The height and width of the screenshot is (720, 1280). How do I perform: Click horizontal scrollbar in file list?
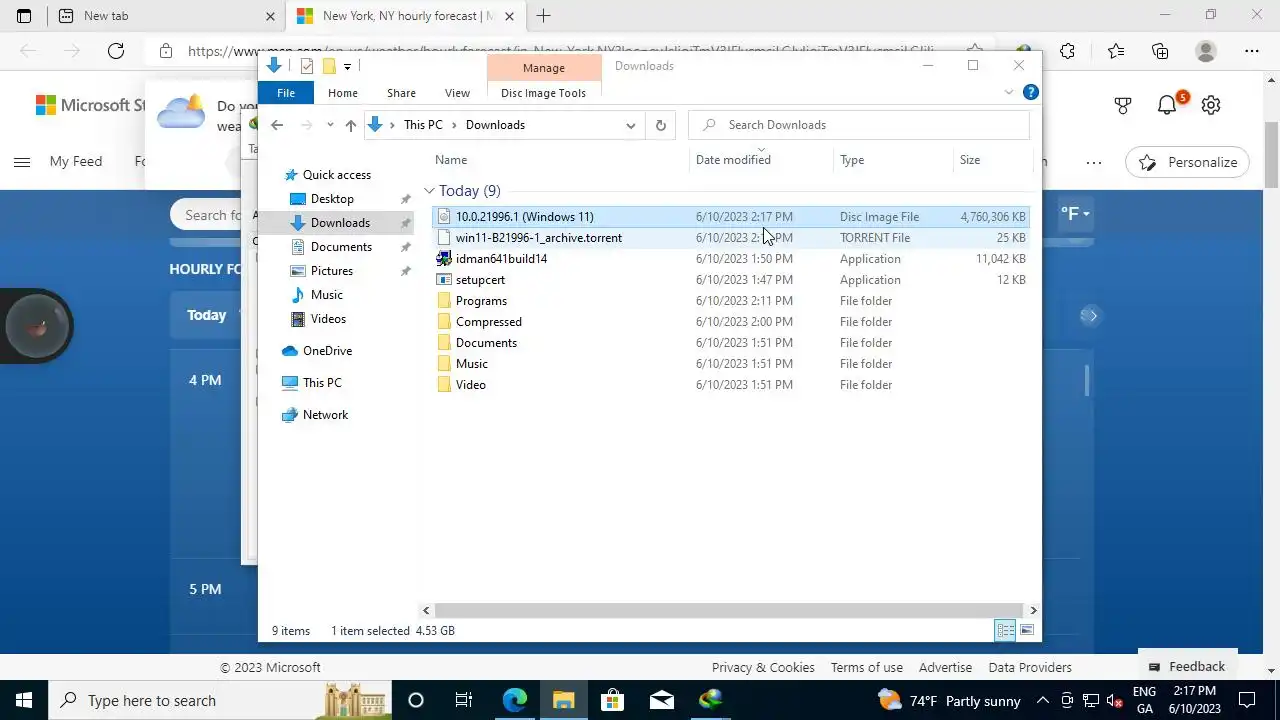[729, 610]
